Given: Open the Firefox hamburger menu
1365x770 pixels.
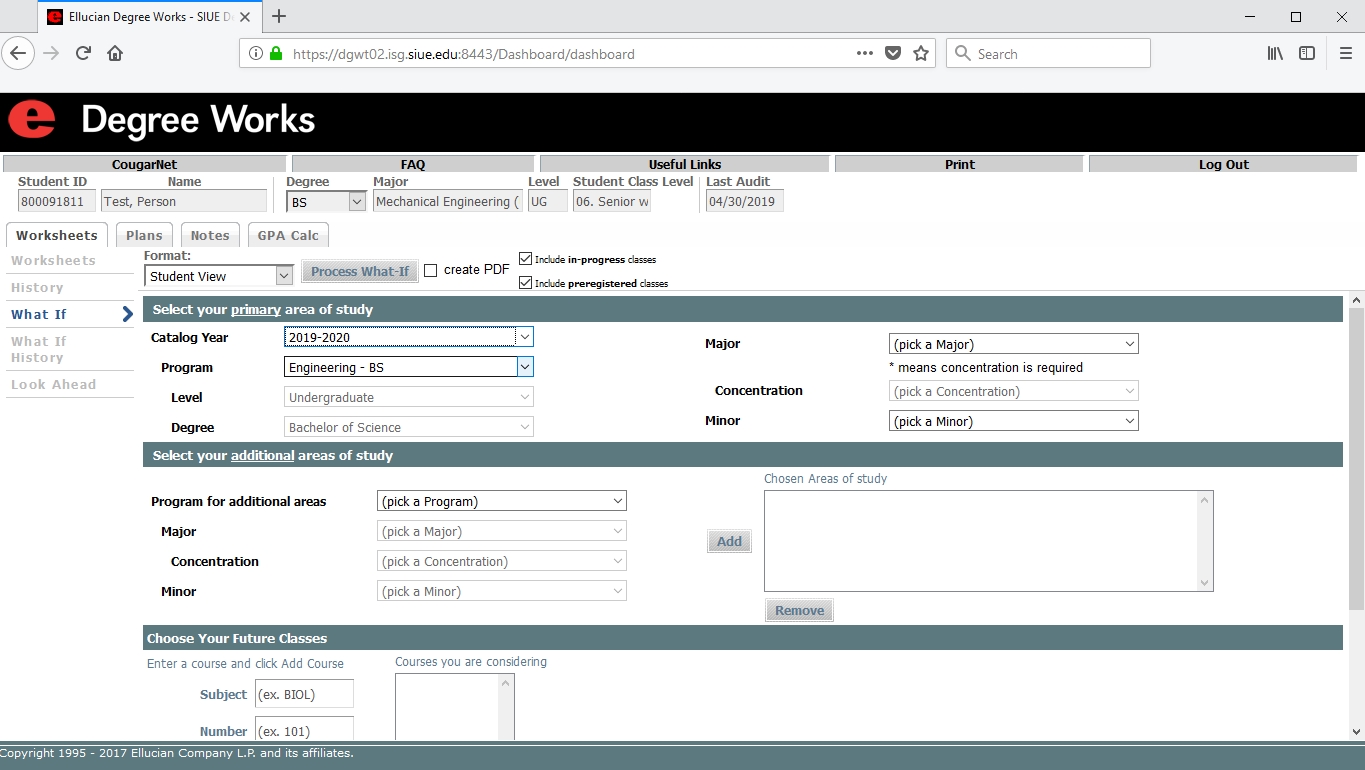Looking at the screenshot, I should point(1345,54).
